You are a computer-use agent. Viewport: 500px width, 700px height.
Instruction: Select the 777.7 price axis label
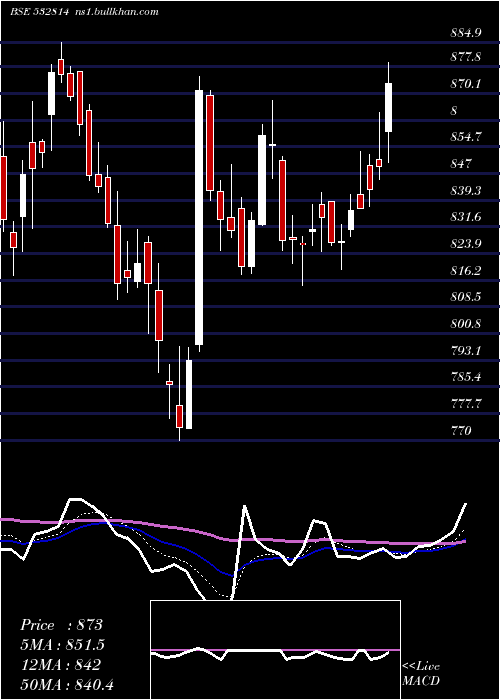[x=466, y=404]
